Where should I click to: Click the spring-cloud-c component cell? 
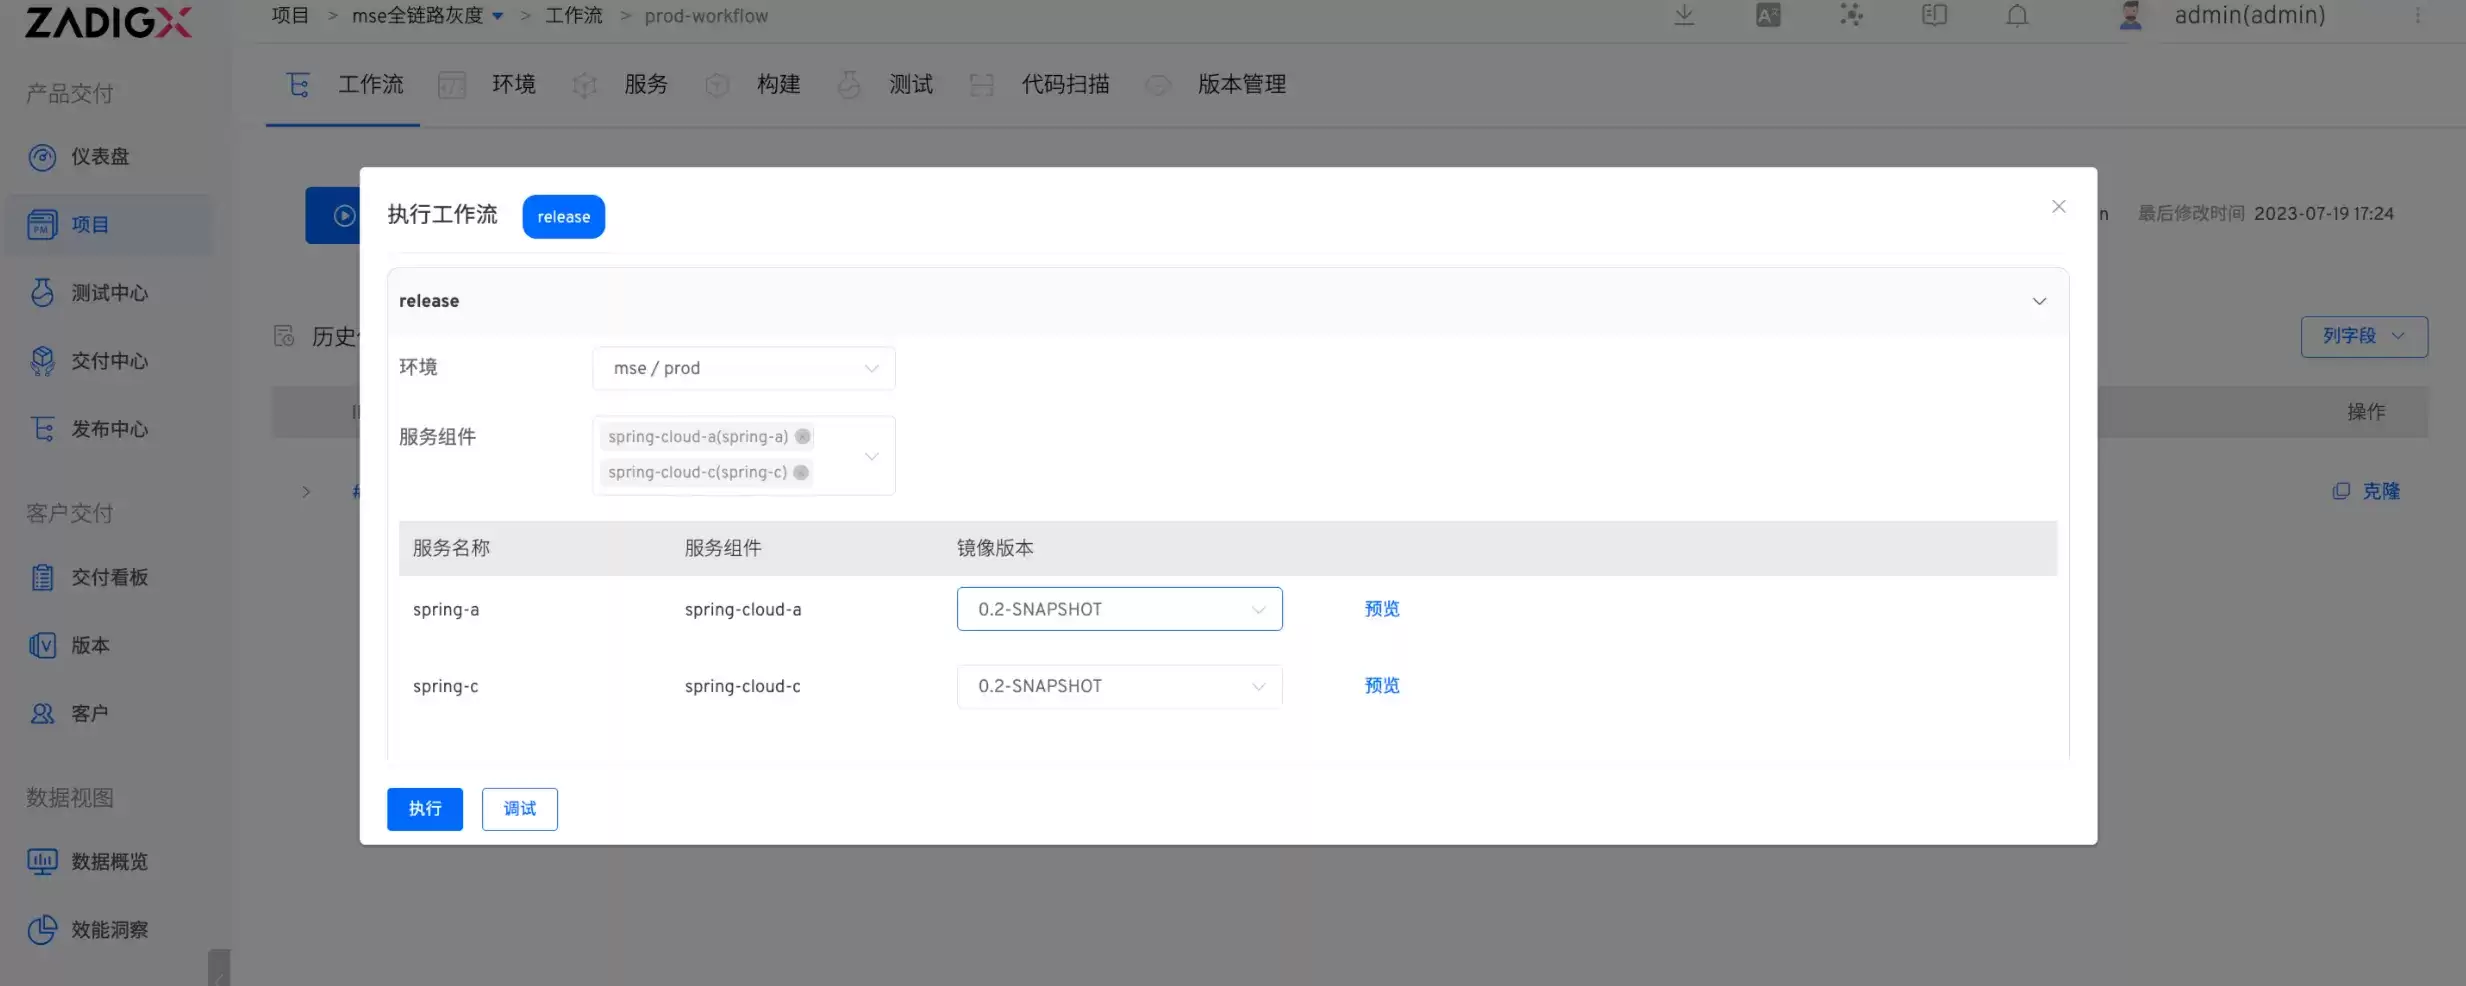743,686
